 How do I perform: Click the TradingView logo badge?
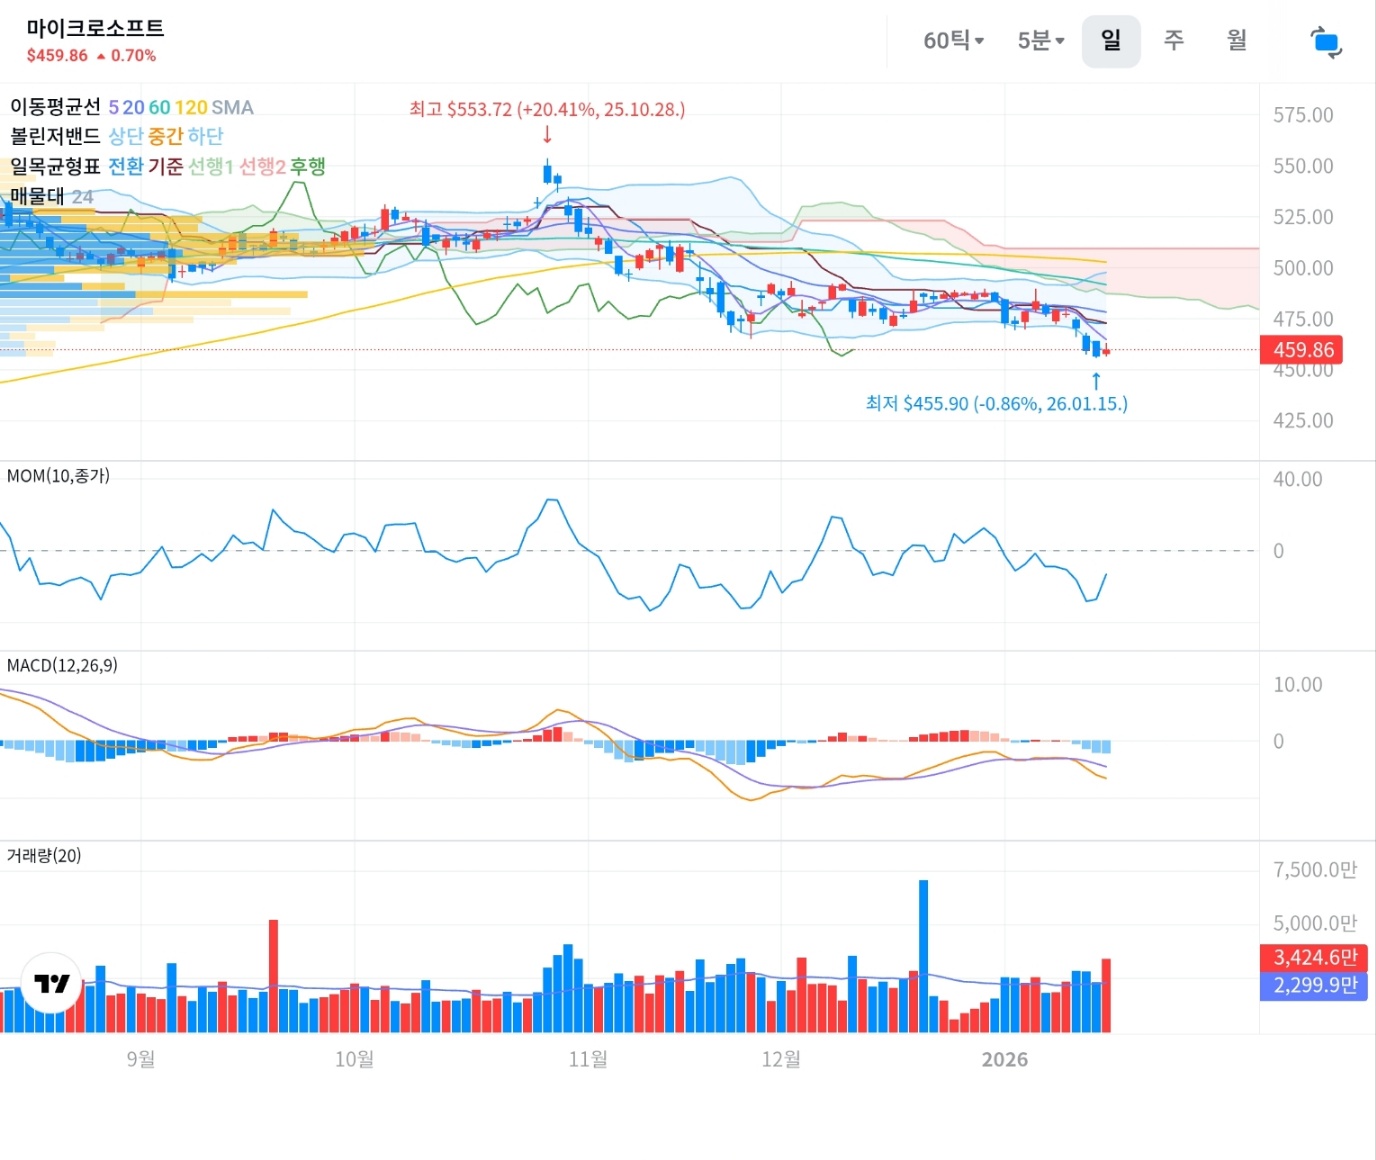[x=51, y=983]
